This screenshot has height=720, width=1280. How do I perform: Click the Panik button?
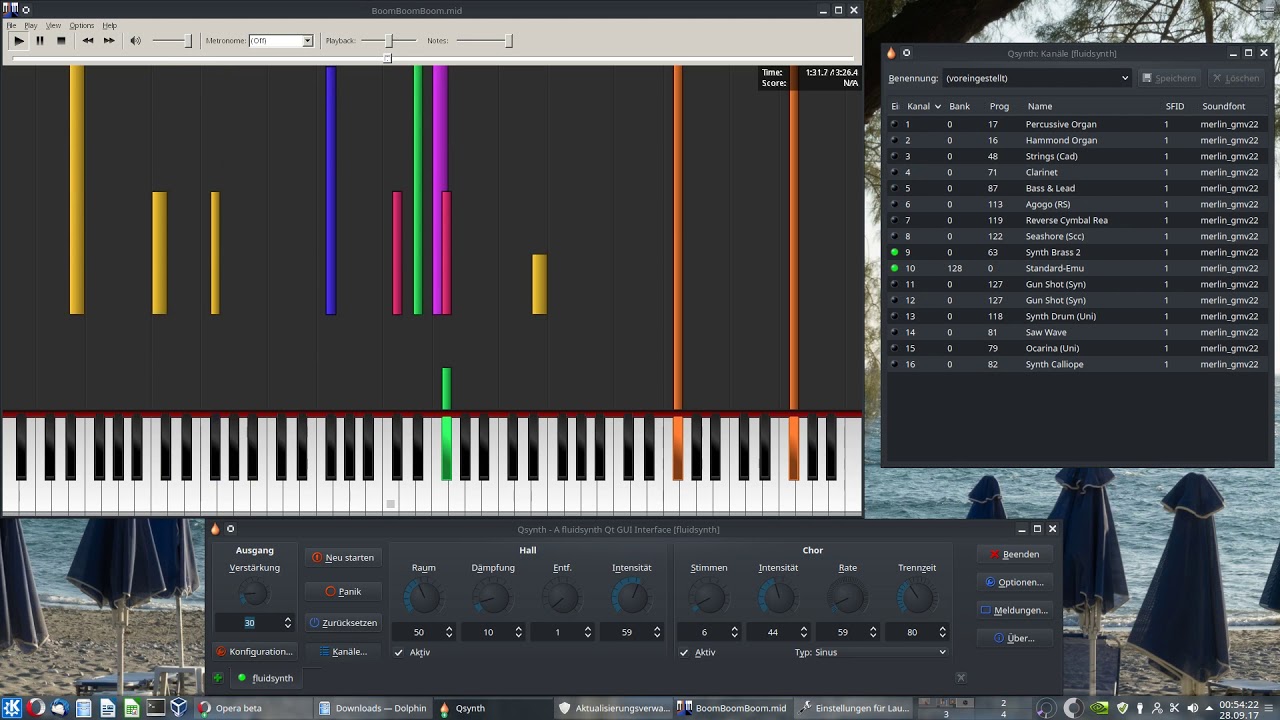coord(343,592)
